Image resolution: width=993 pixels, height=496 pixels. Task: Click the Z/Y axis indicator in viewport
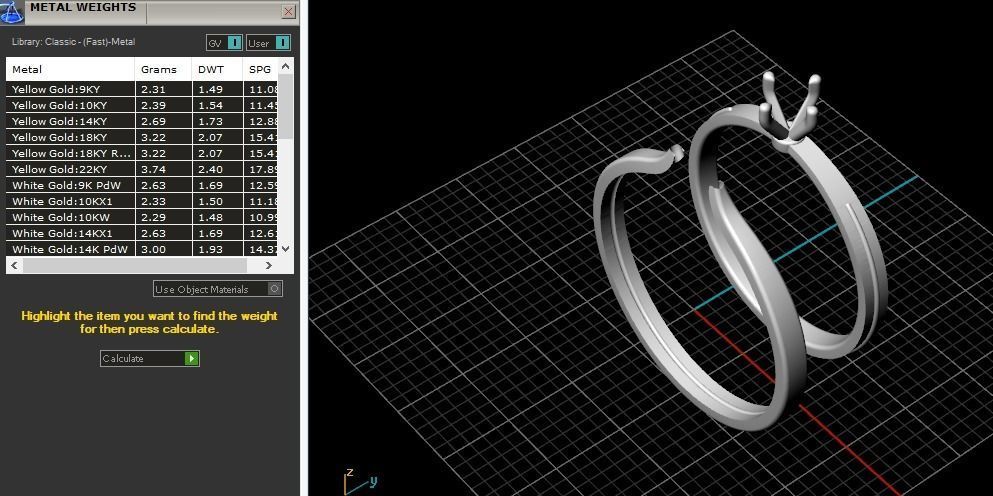click(360, 482)
